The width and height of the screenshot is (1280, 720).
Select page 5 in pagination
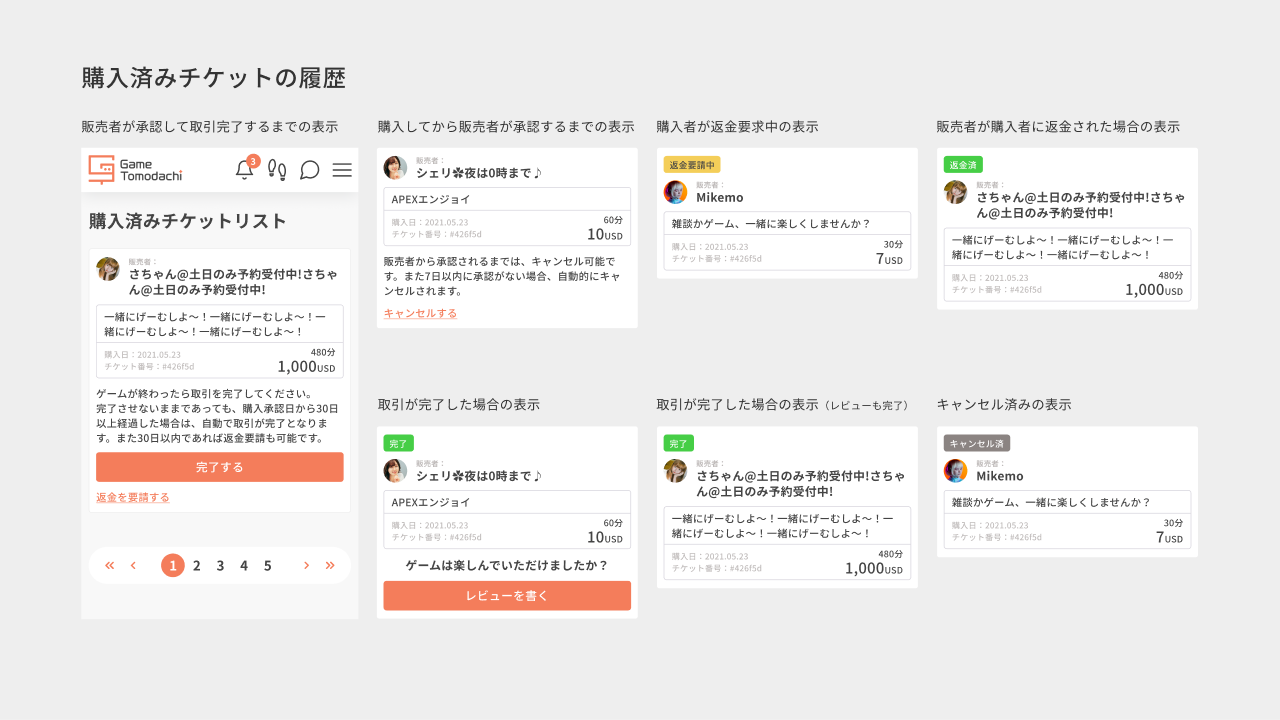[x=267, y=566]
